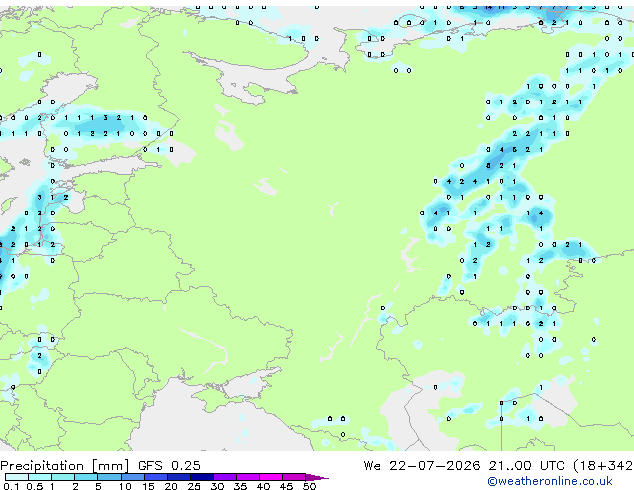The height and width of the screenshot is (490, 634).
Task: Click the legend swatch between 20 and 25
Action: (179, 477)
